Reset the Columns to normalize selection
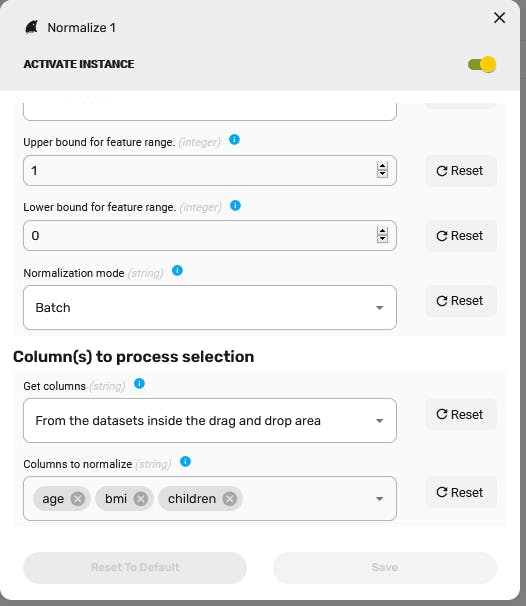The image size is (526, 606). point(461,492)
